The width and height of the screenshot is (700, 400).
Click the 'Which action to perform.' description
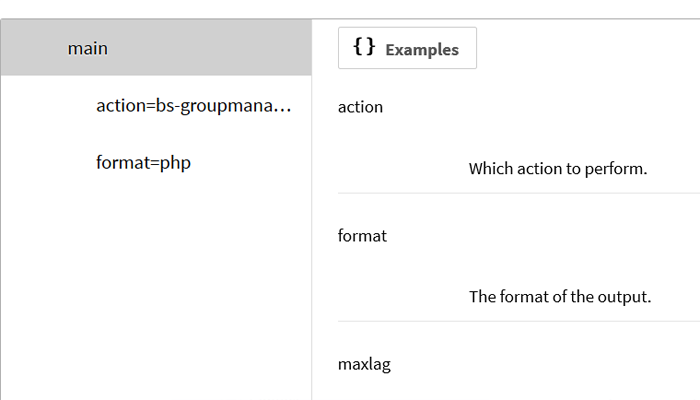[x=558, y=168]
